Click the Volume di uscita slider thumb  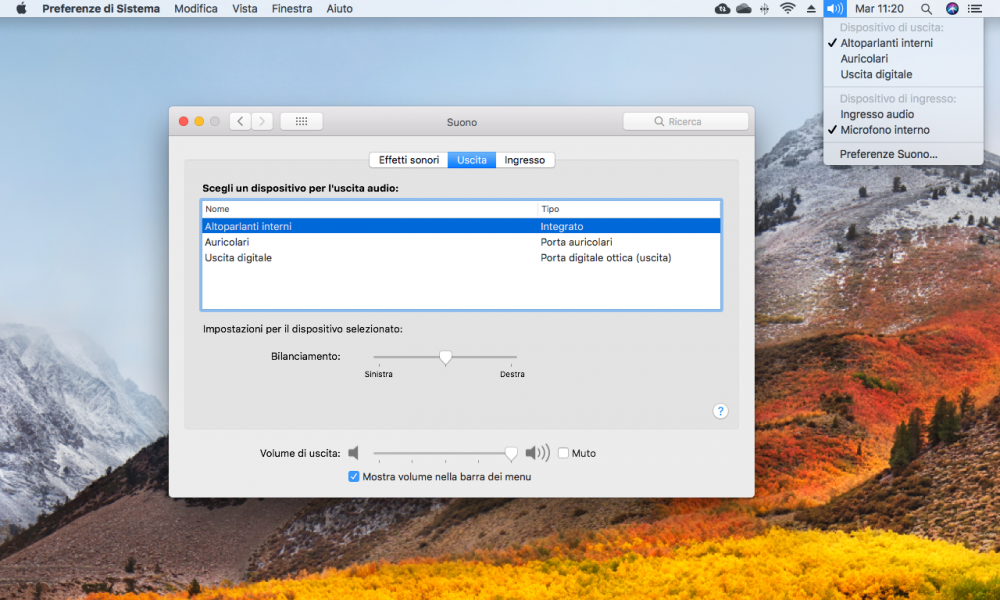tap(511, 453)
